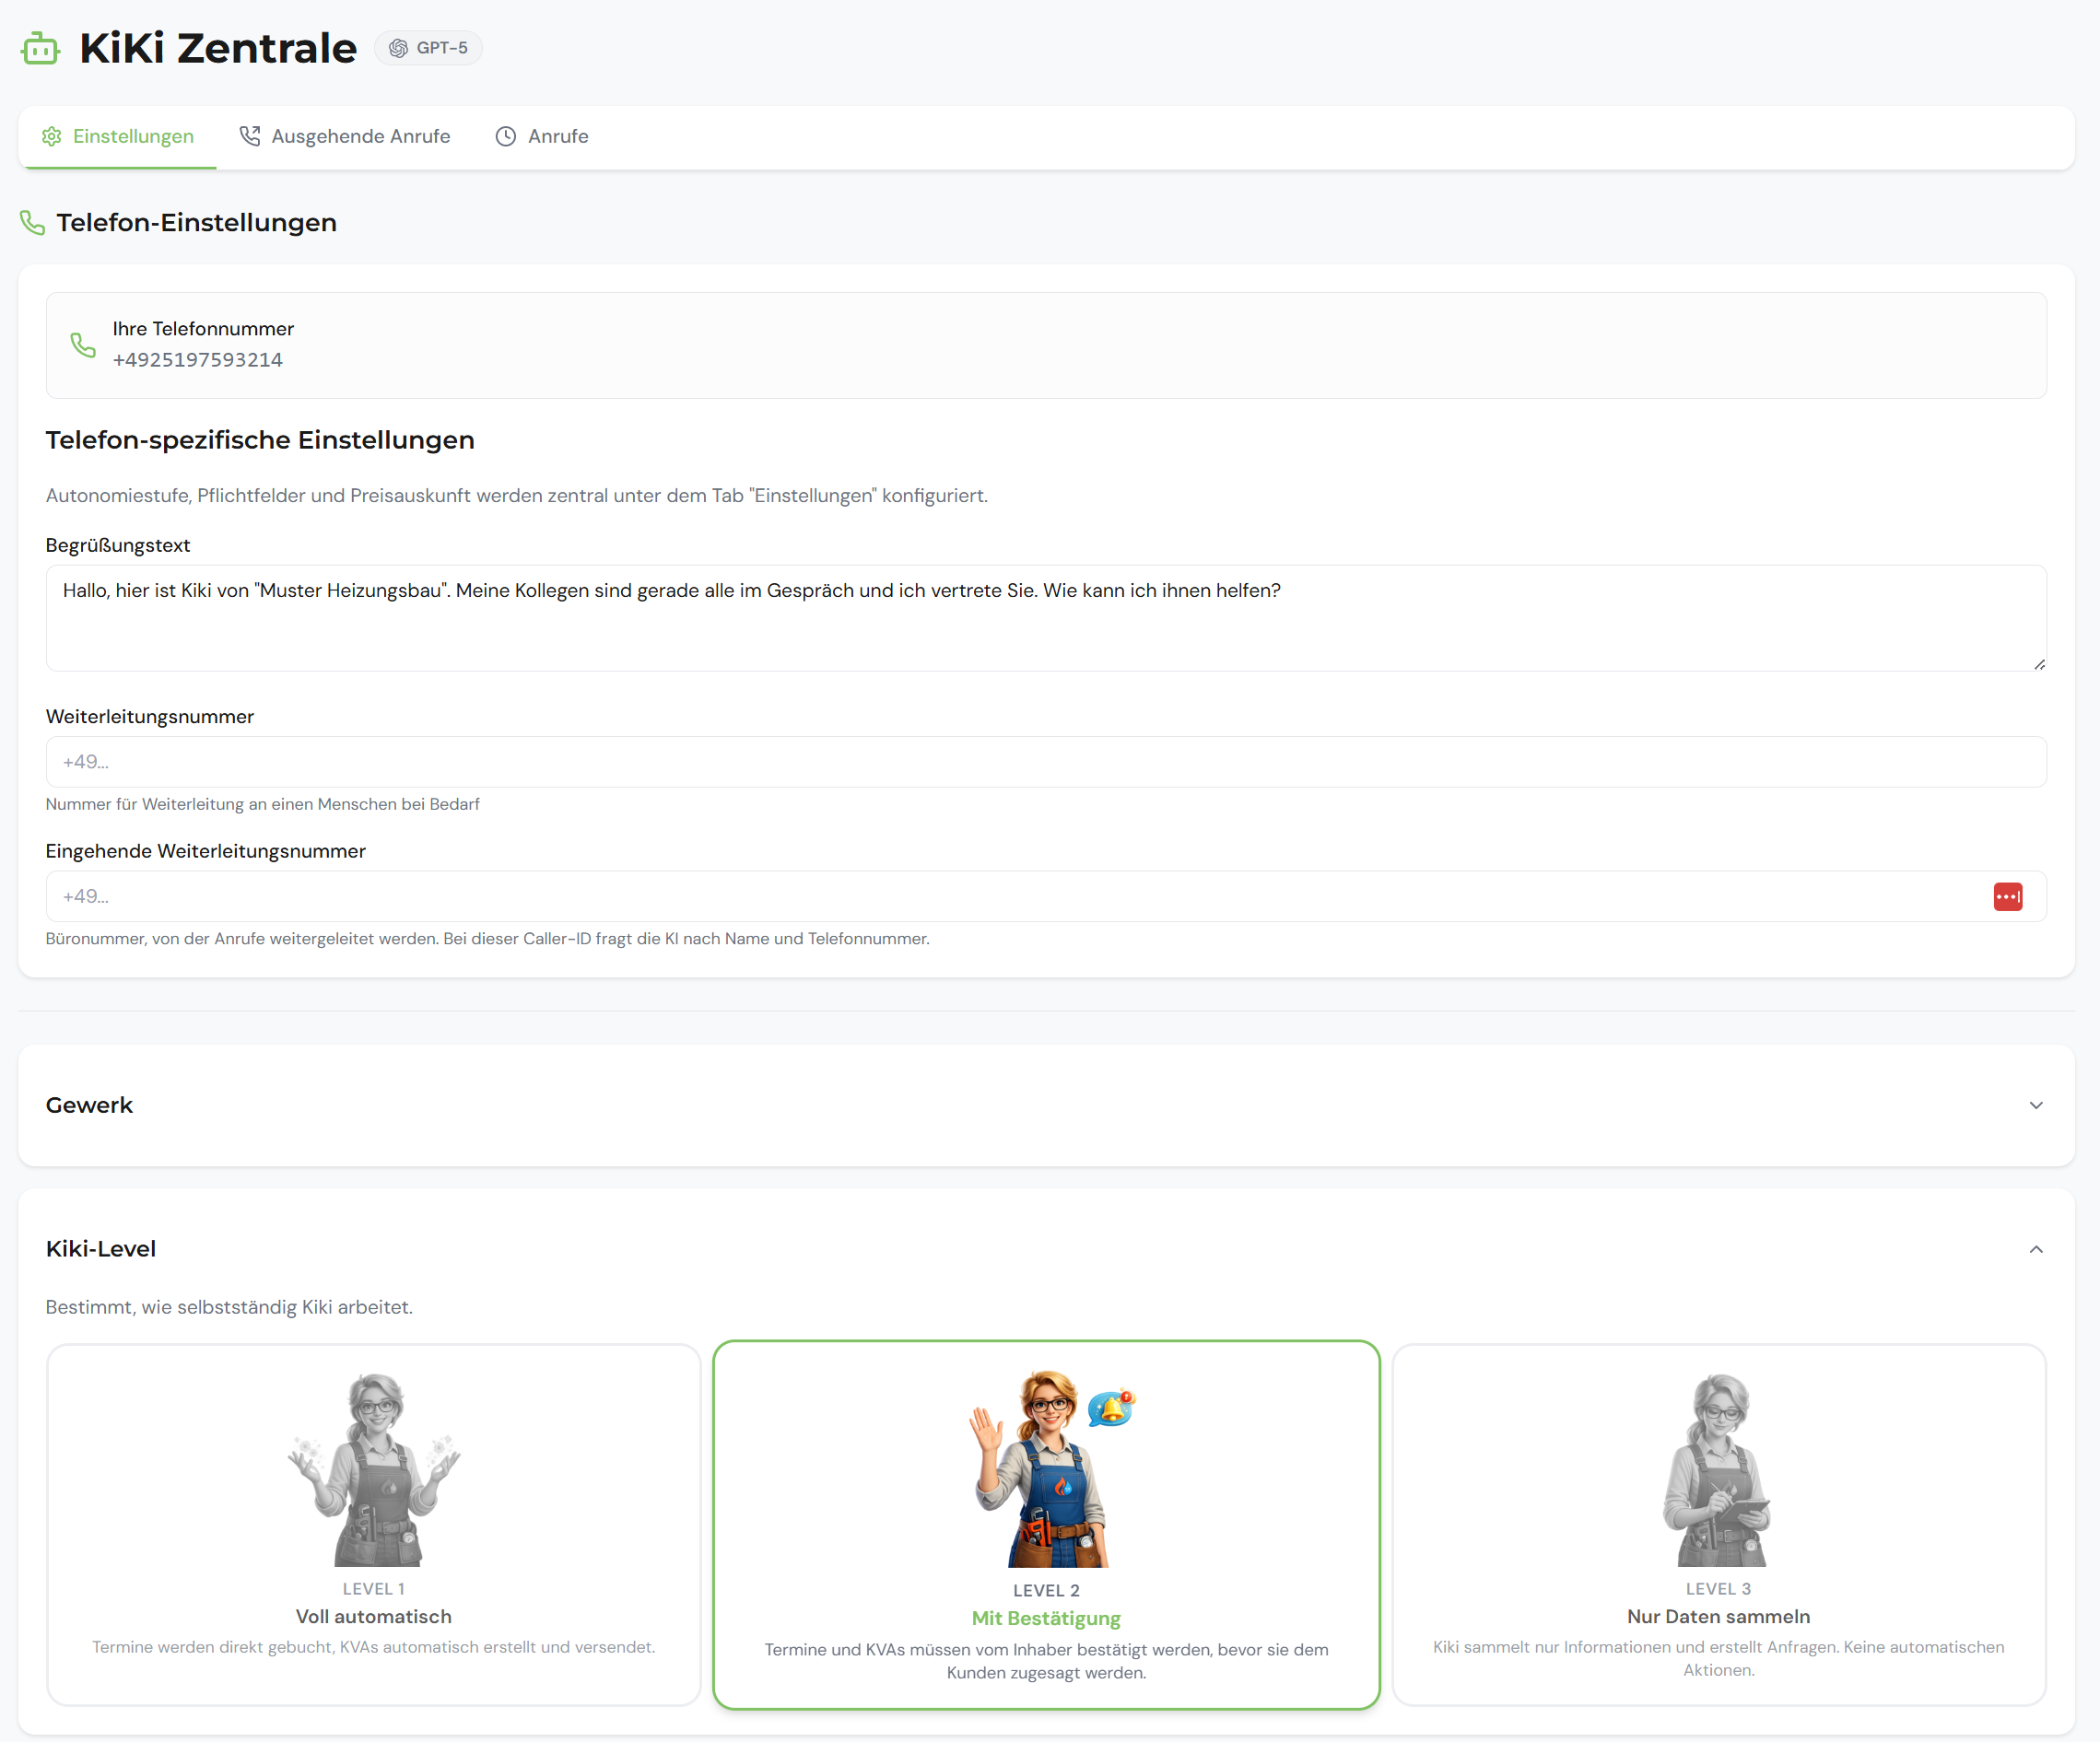
Task: Click the outgoing call phone icon
Action: (x=250, y=136)
